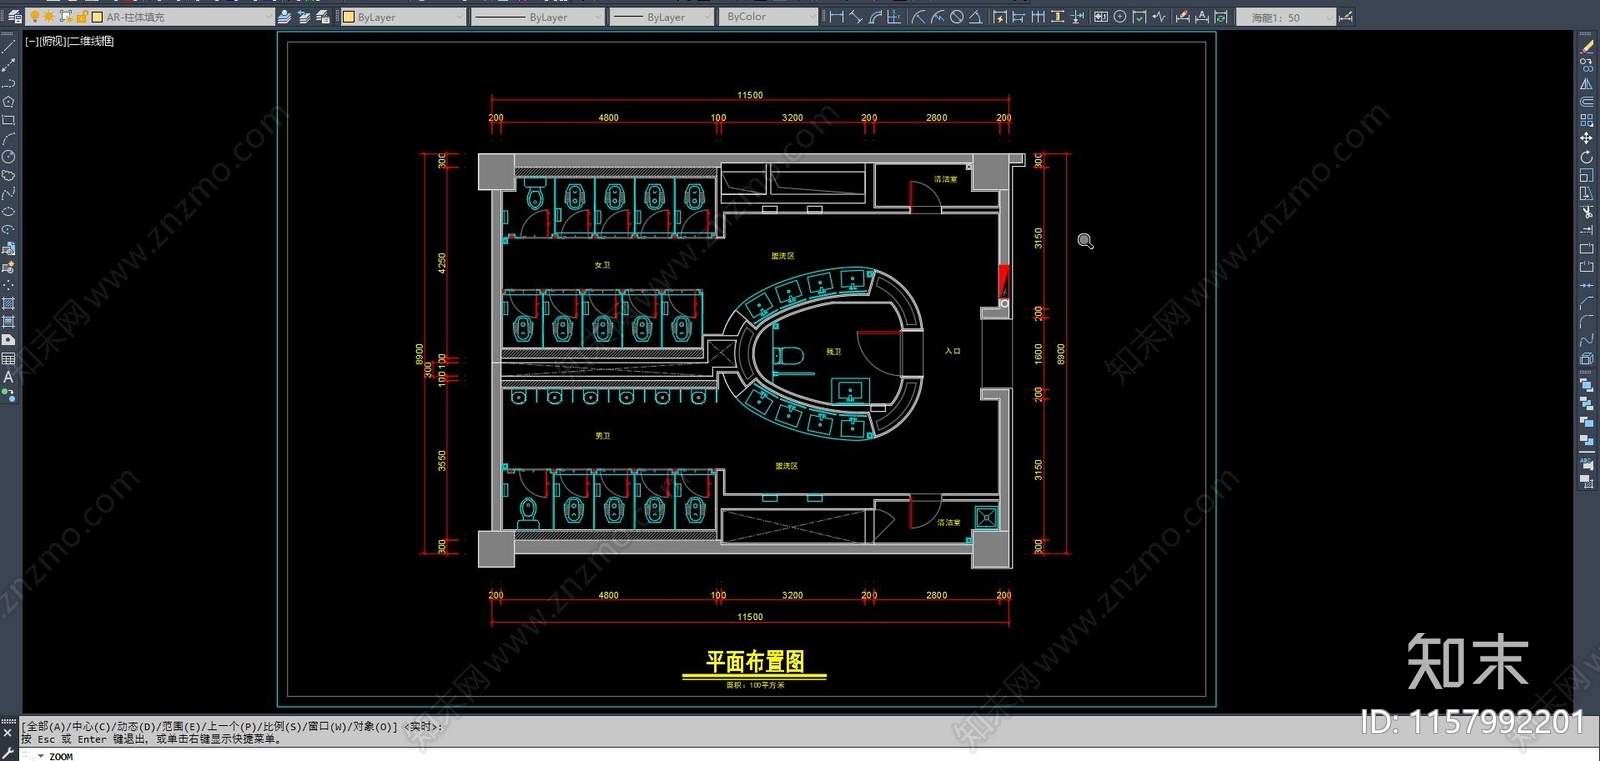Click the Dimension Edit icon
This screenshot has height=761, width=1600.
tap(1183, 17)
